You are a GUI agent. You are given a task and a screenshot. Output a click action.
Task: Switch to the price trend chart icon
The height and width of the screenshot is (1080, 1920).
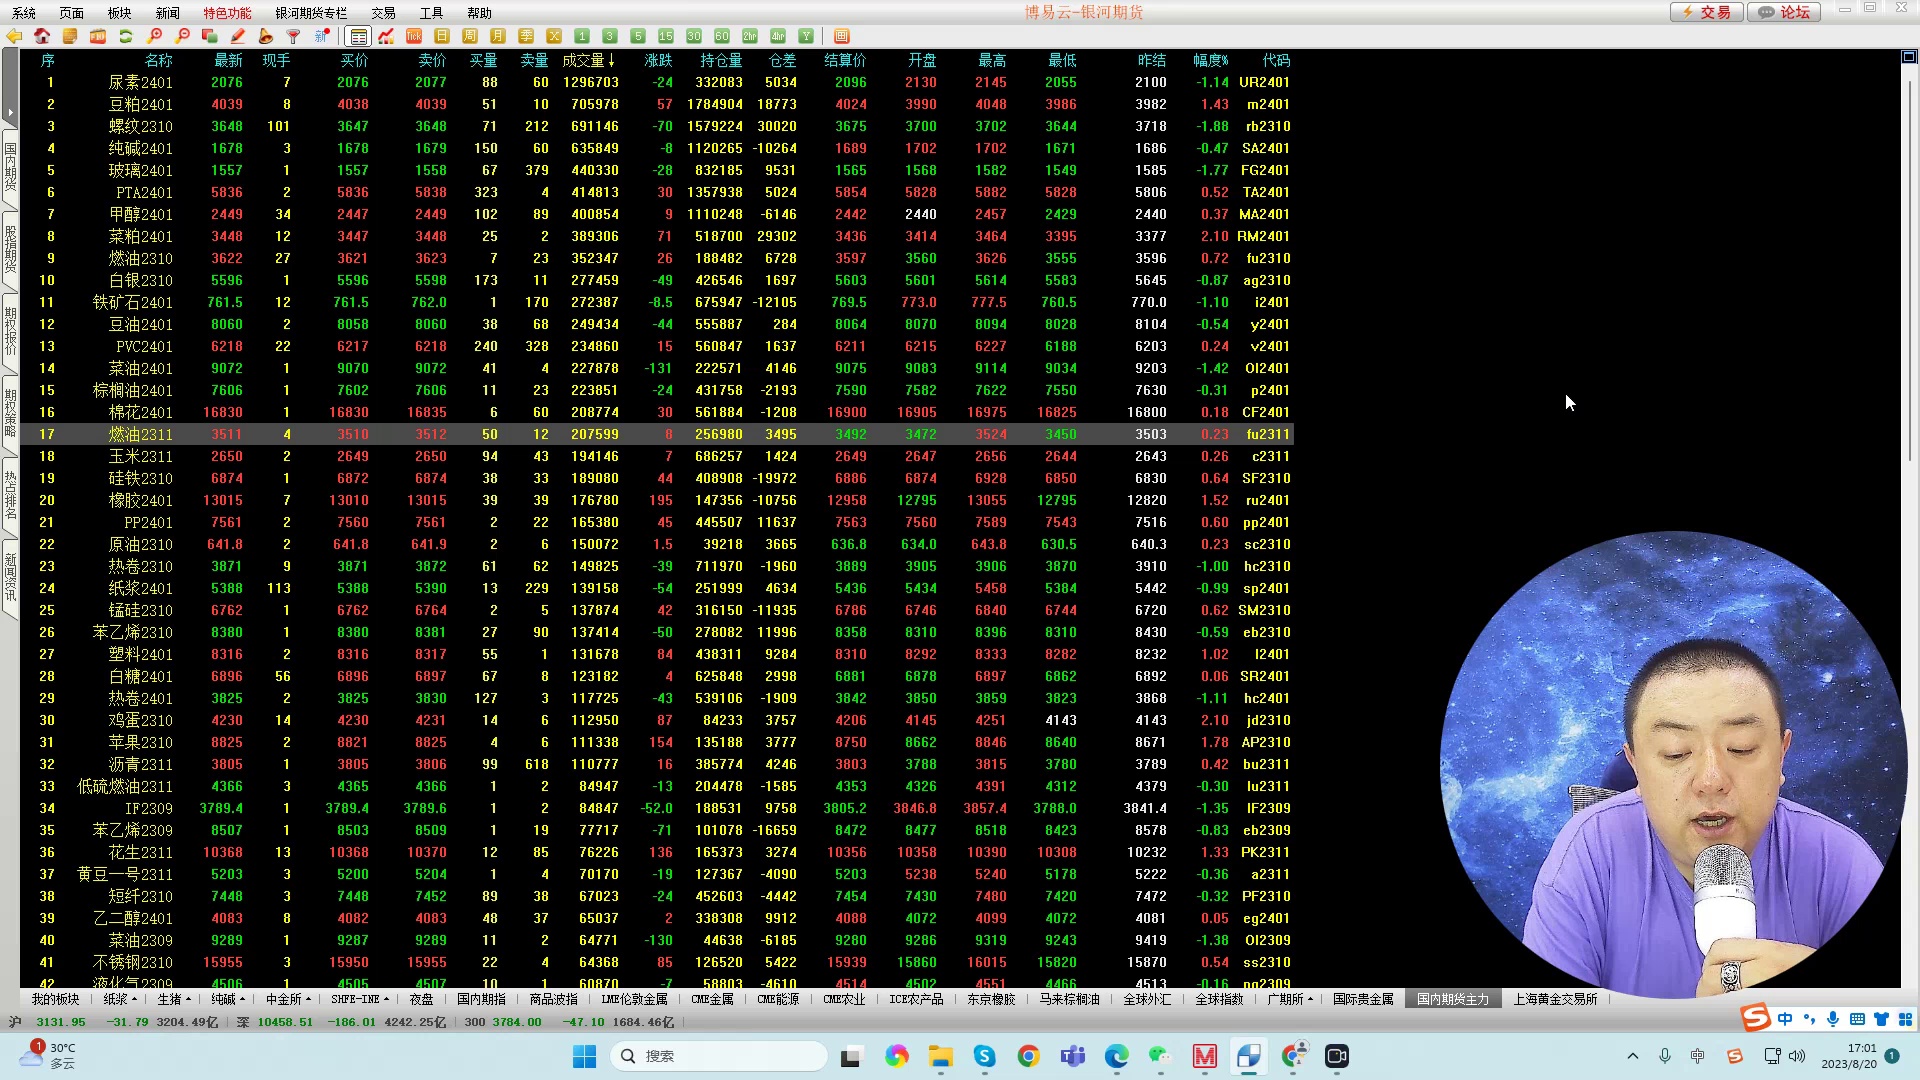386,36
